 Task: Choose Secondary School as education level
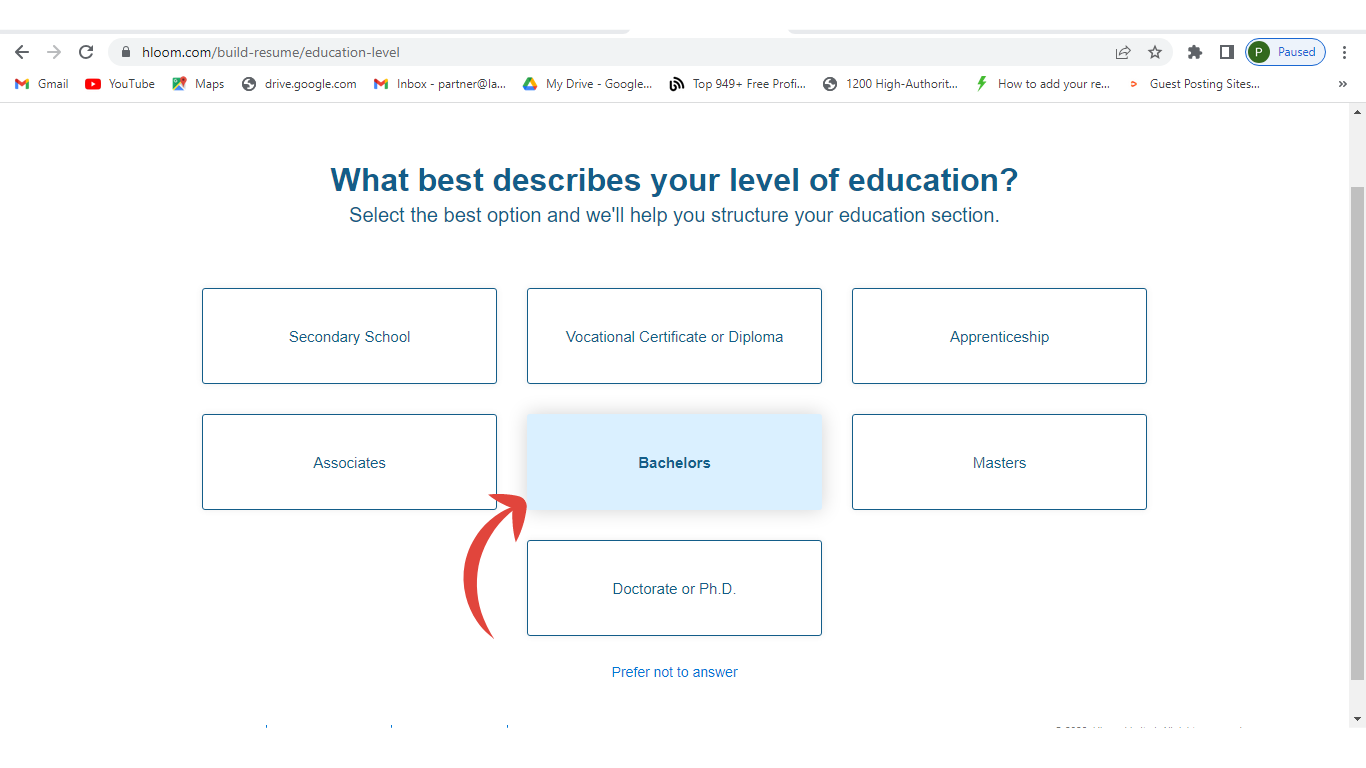(x=349, y=336)
